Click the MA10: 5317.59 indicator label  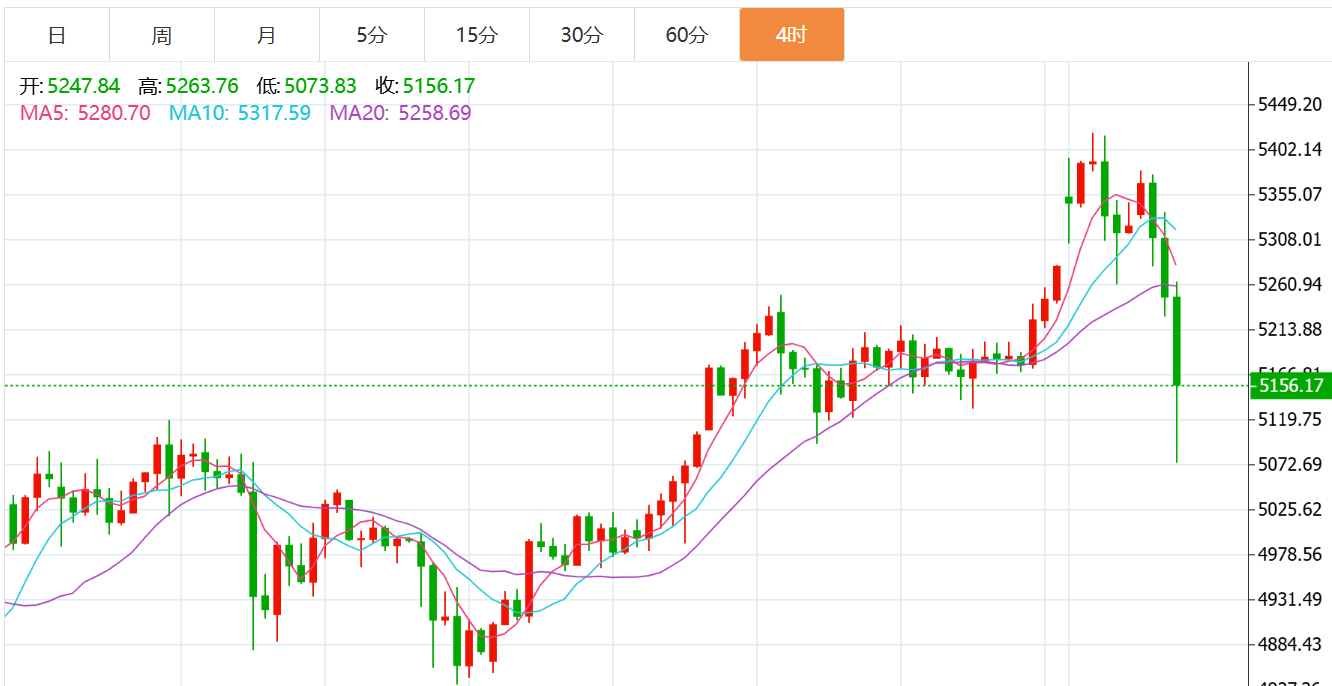click(x=240, y=113)
